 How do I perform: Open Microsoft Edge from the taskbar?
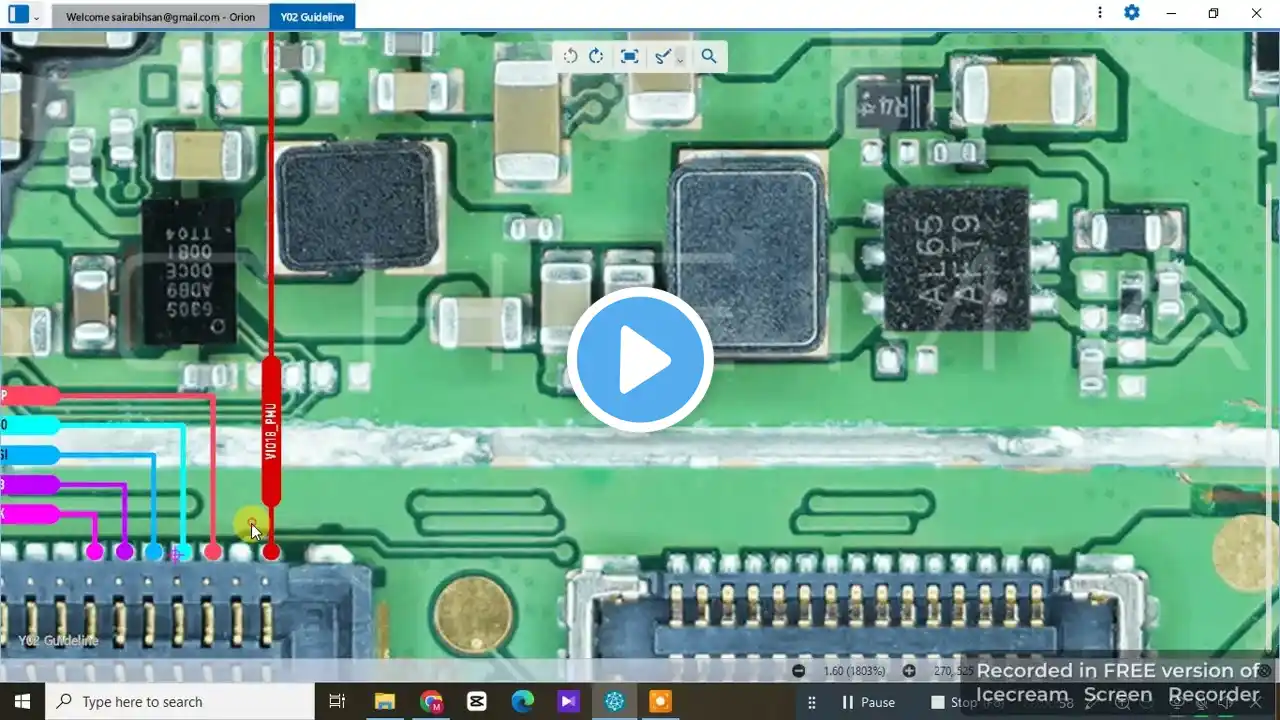(523, 702)
